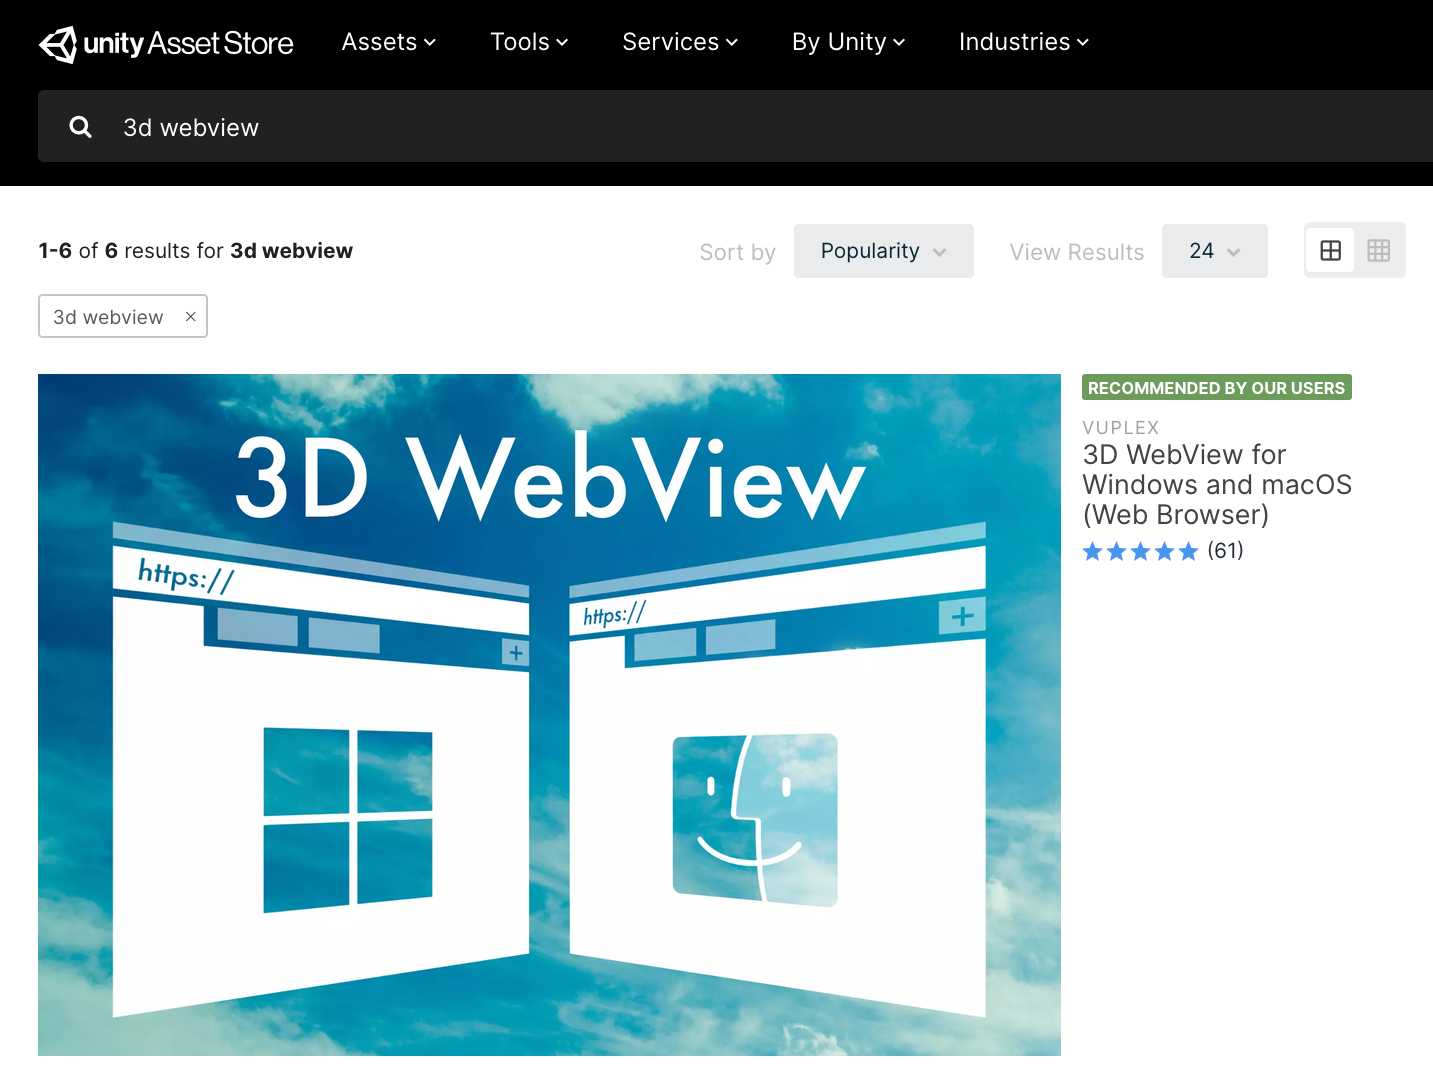Click the five-star rating with 61 reviews

point(1163,551)
